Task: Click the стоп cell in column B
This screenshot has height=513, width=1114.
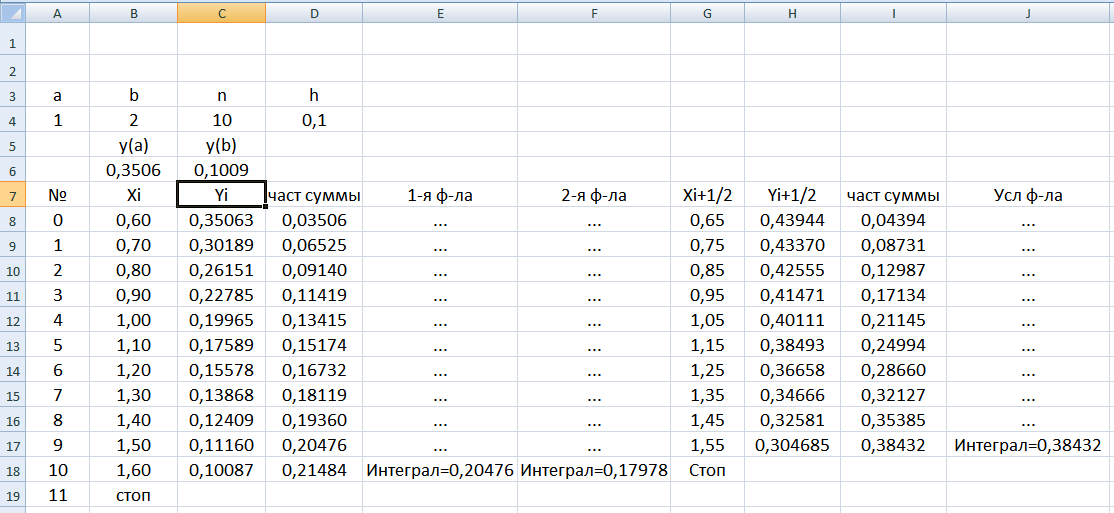Action: [x=134, y=495]
